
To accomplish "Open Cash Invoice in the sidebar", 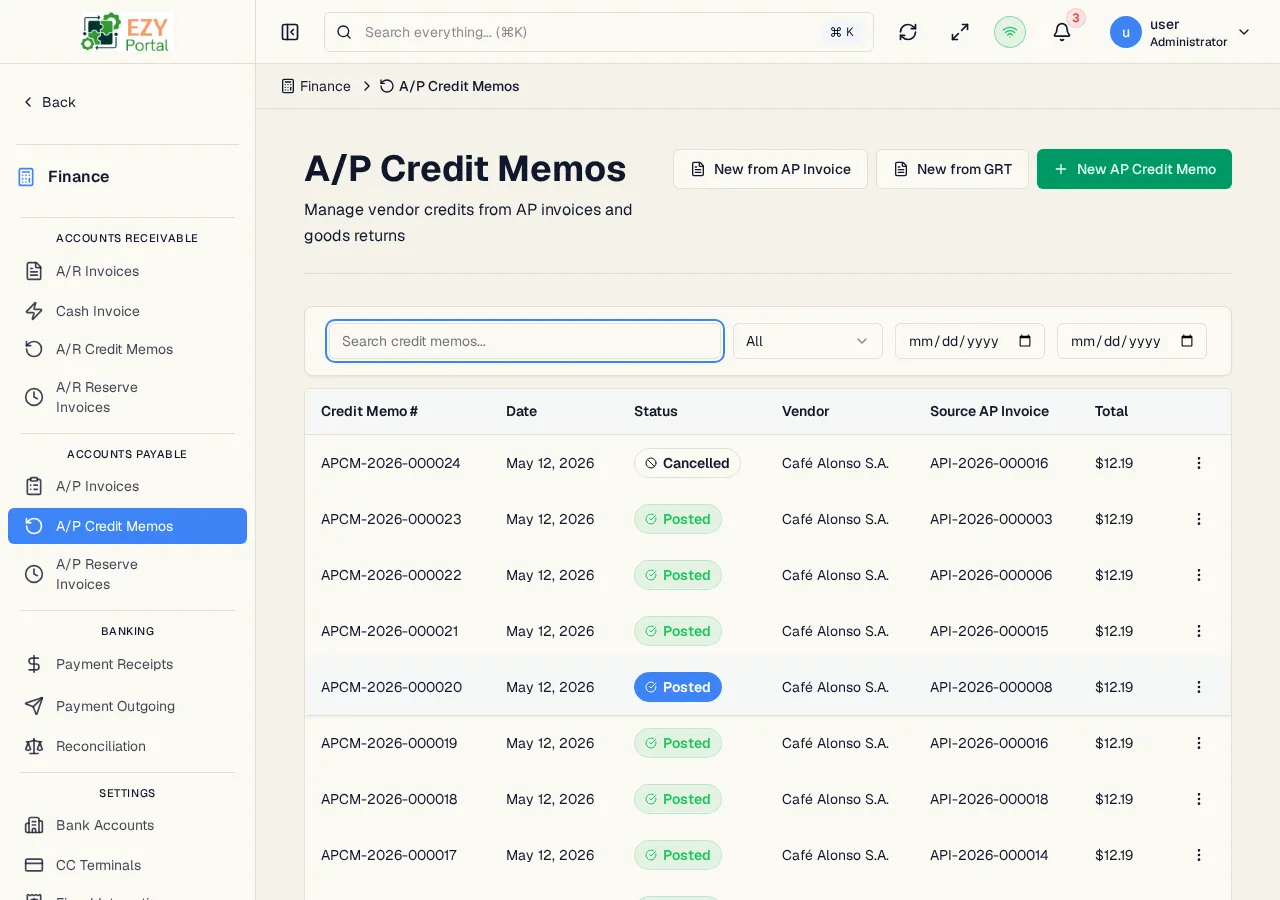I will (x=127, y=311).
